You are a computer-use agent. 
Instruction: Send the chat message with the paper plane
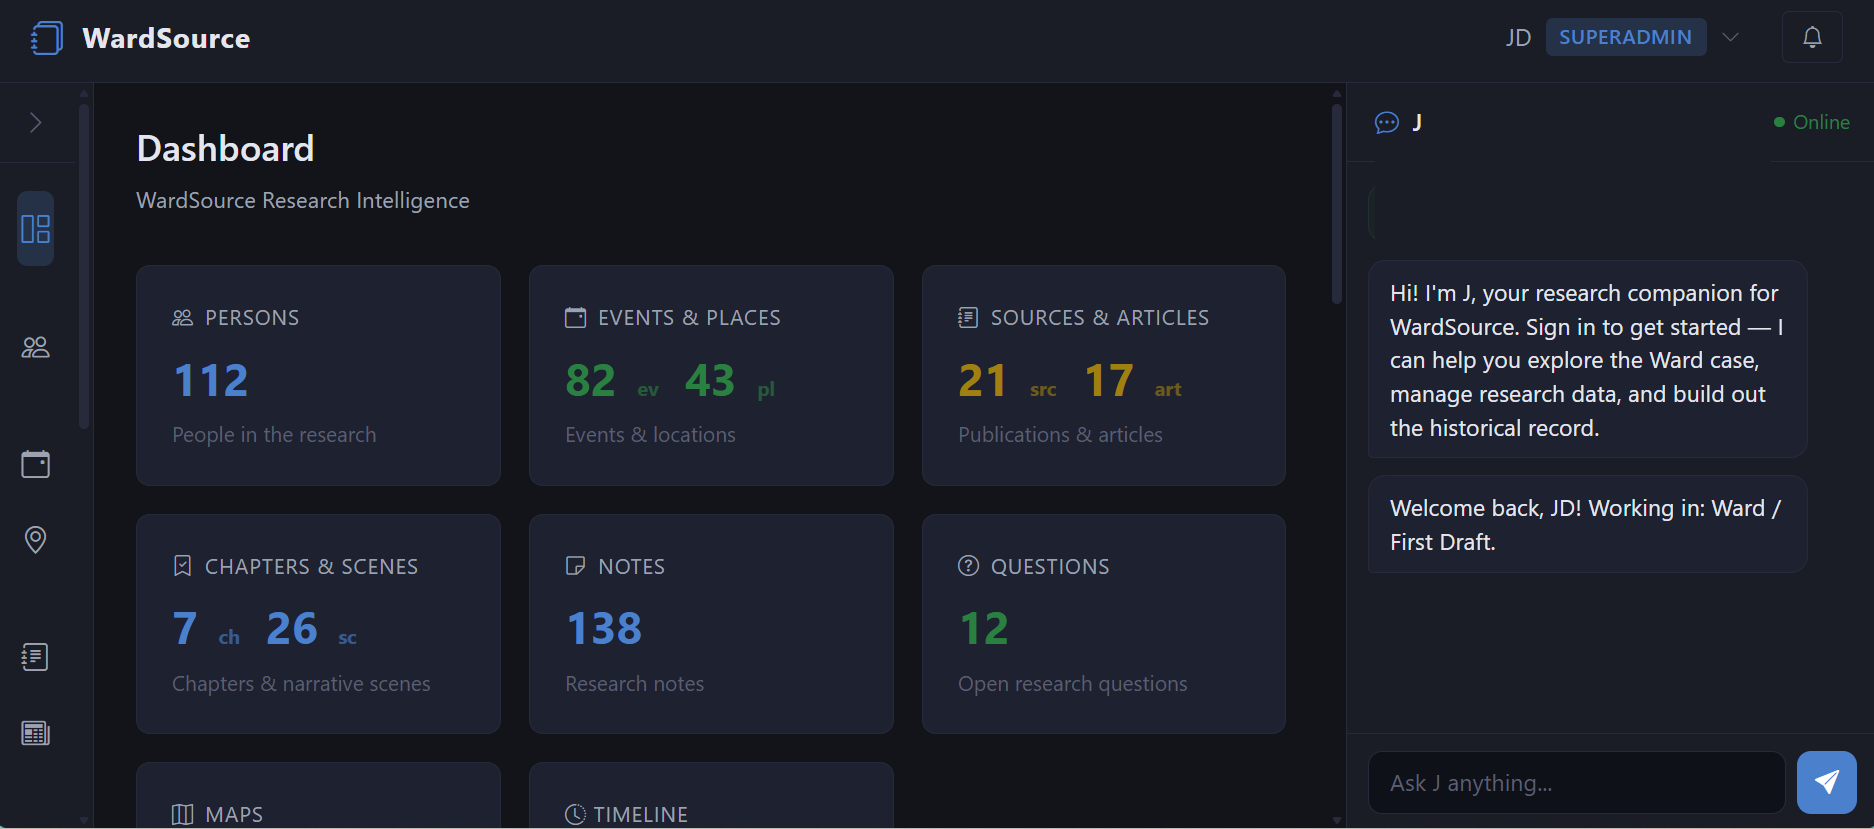(1827, 782)
